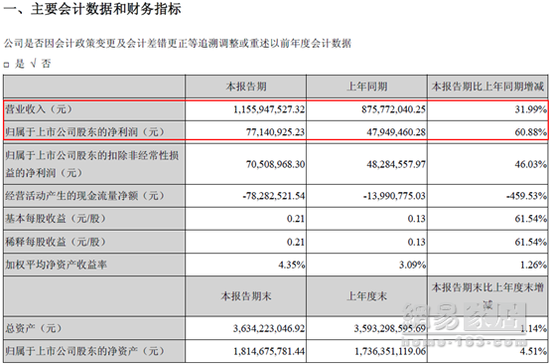Click total assets value 3,634,223,046.92
The image size is (550, 364).
[x=269, y=329]
